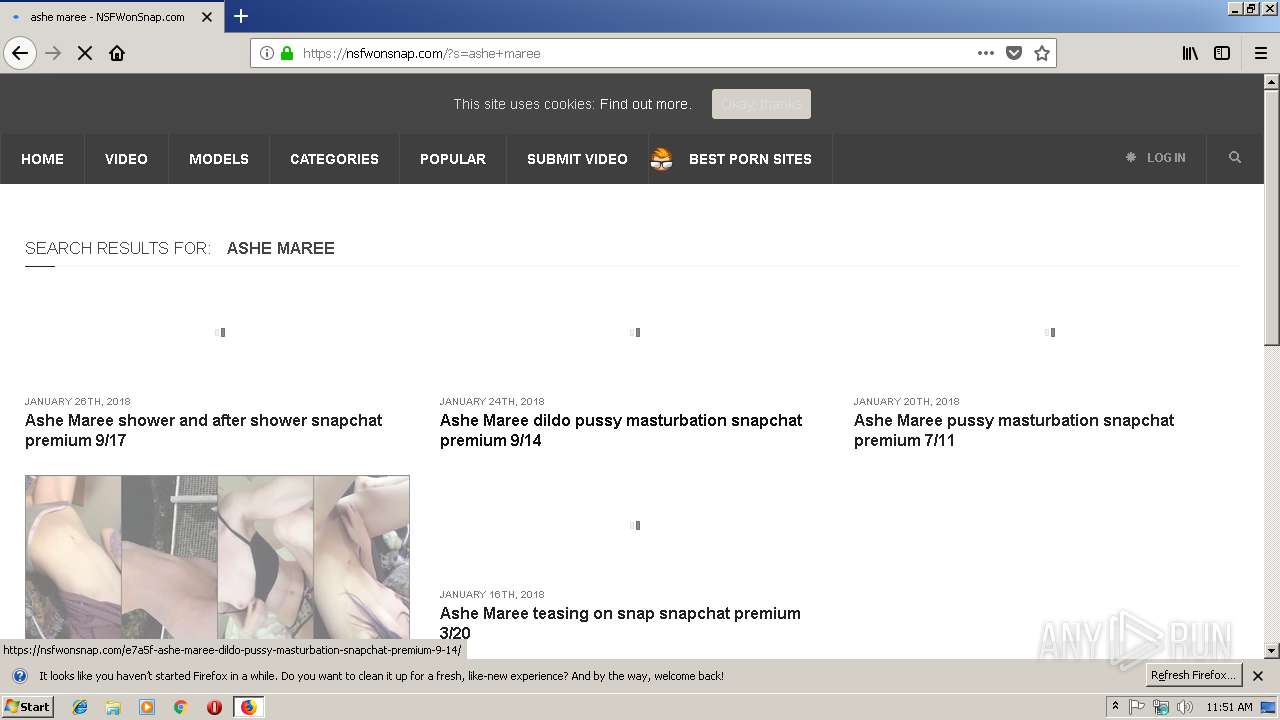
Task: Dismiss the Firefox refresh notification bar
Action: (x=1258, y=676)
